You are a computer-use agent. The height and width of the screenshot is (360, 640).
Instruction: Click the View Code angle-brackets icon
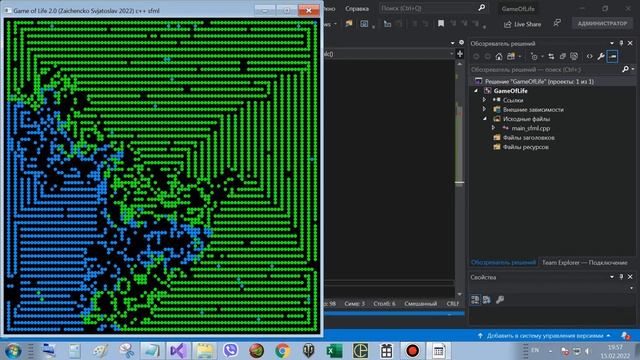point(589,57)
